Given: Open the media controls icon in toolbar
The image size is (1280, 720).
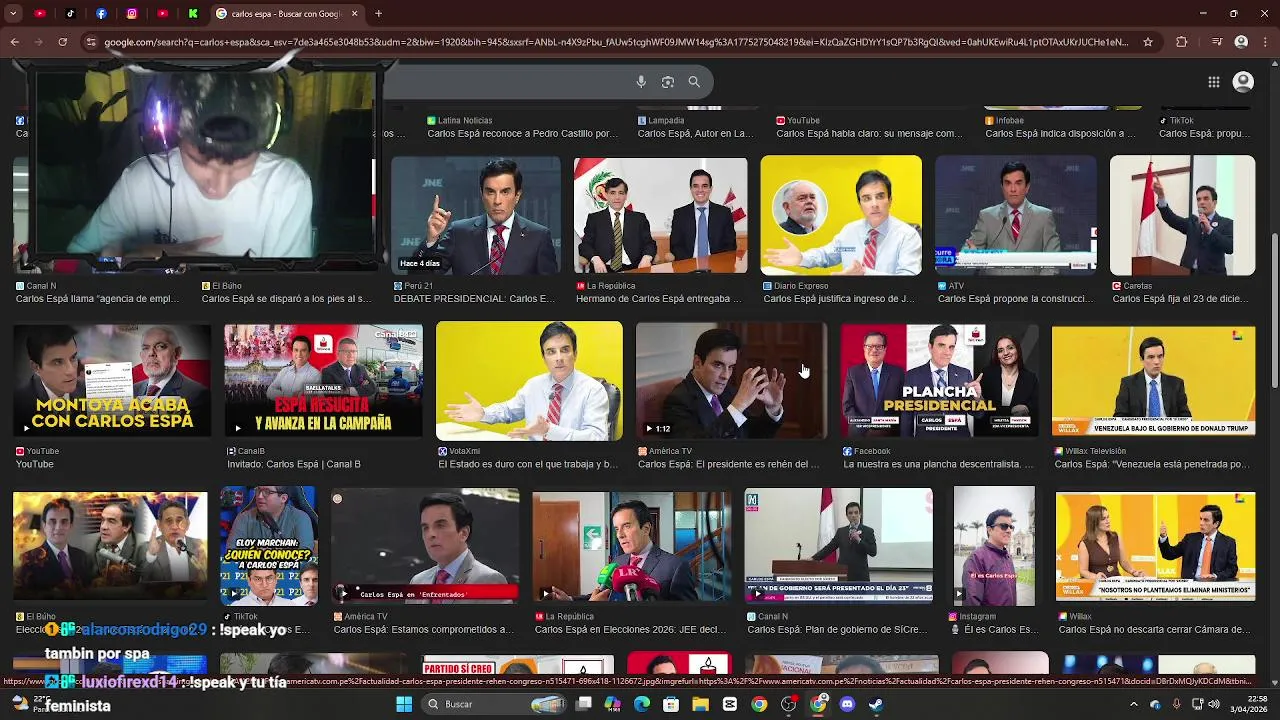Looking at the screenshot, I should pos(1216,42).
